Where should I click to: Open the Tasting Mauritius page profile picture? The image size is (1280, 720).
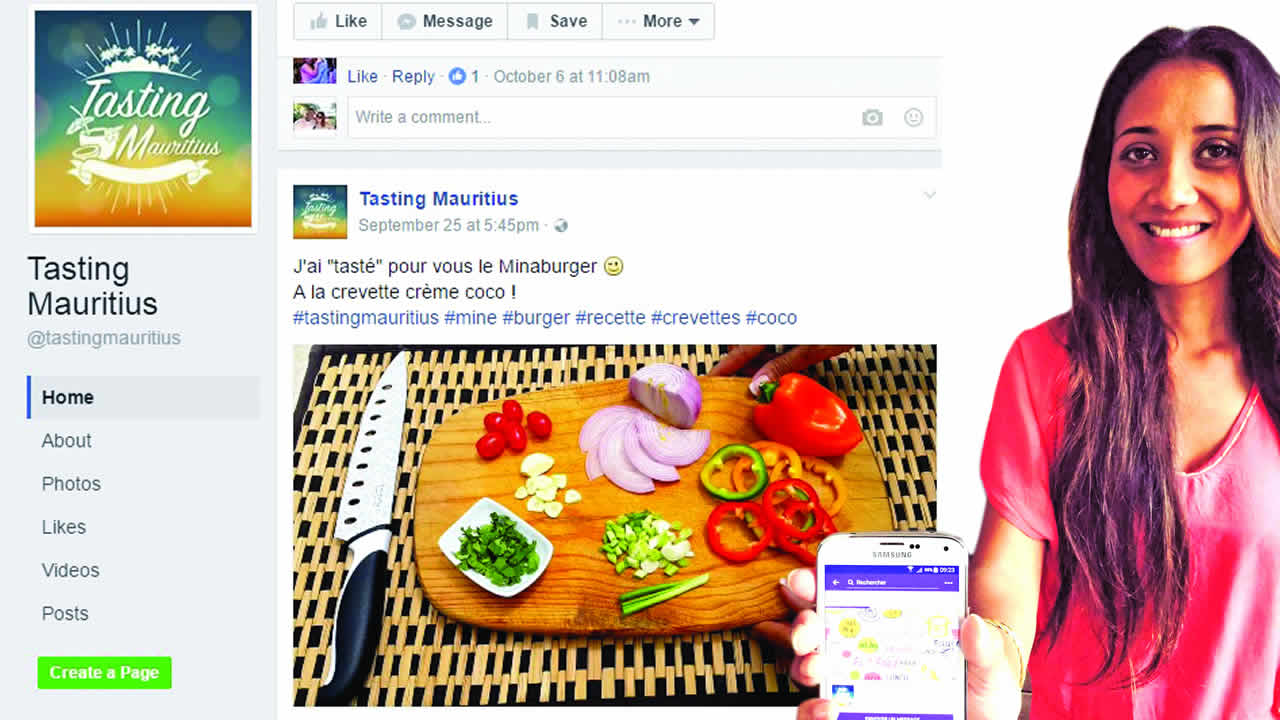[143, 119]
